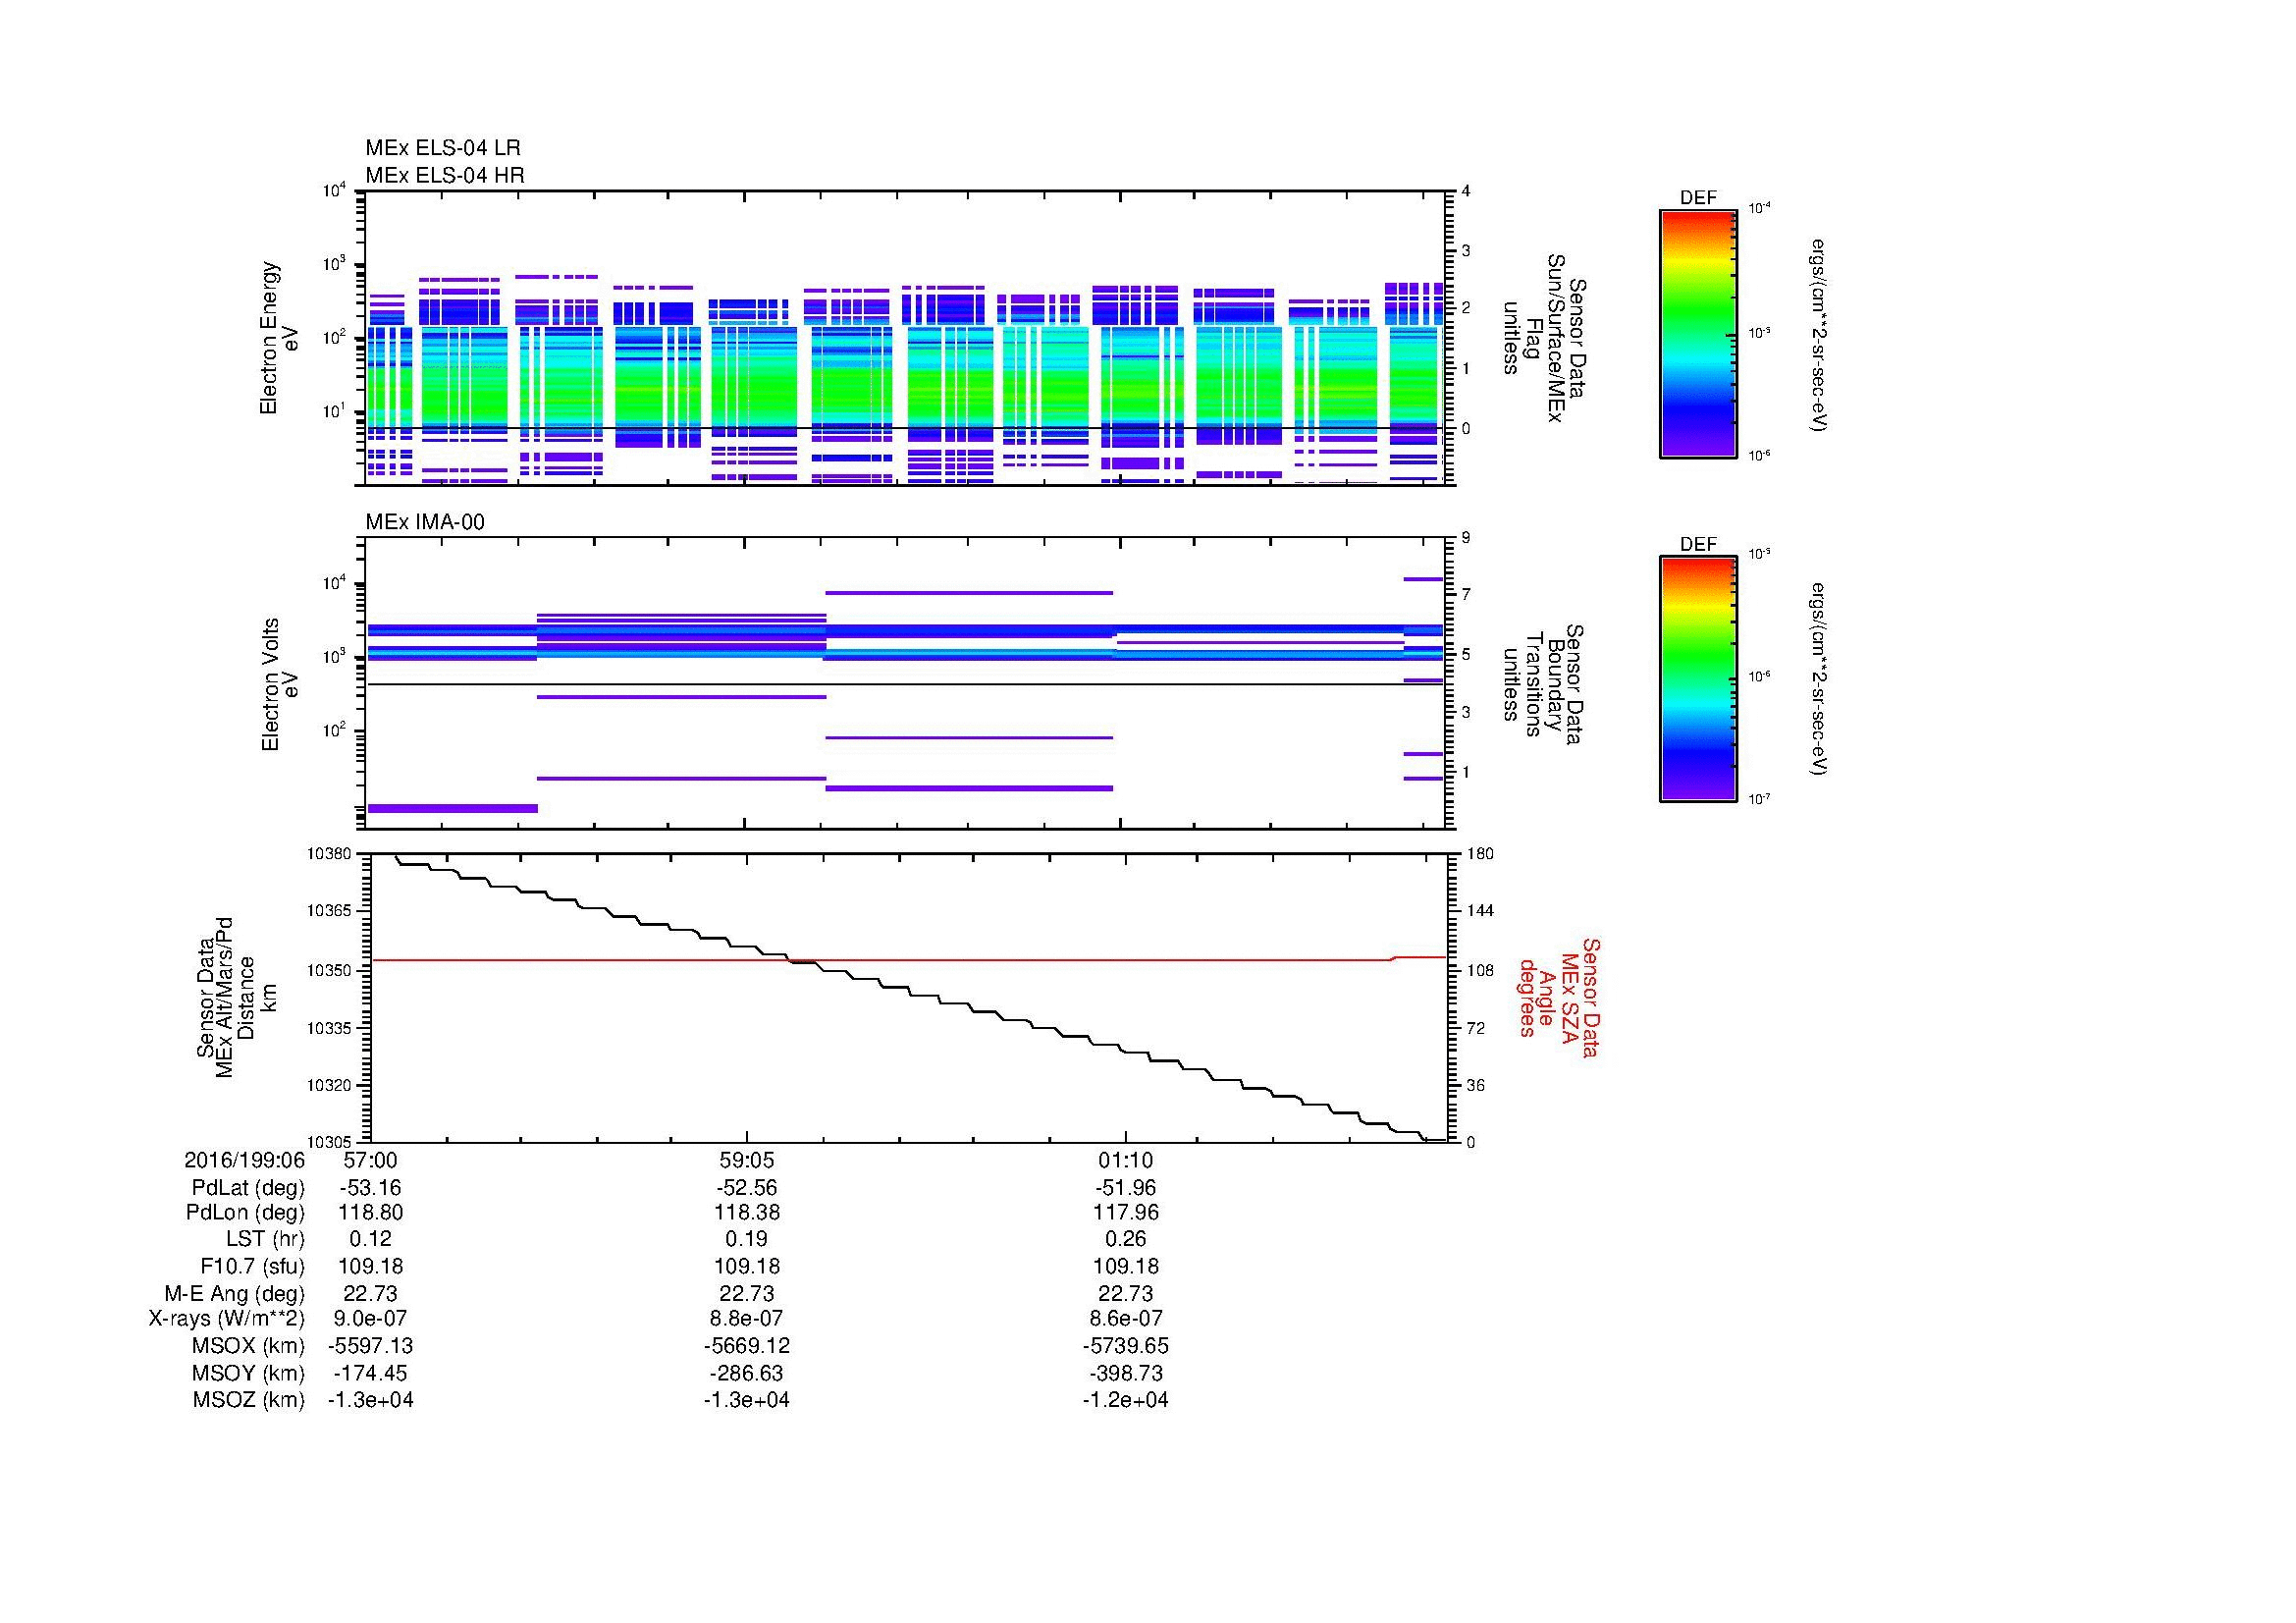Click the MSOY value '-286.63'
This screenshot has height=1623, width=2296.
pos(747,1374)
